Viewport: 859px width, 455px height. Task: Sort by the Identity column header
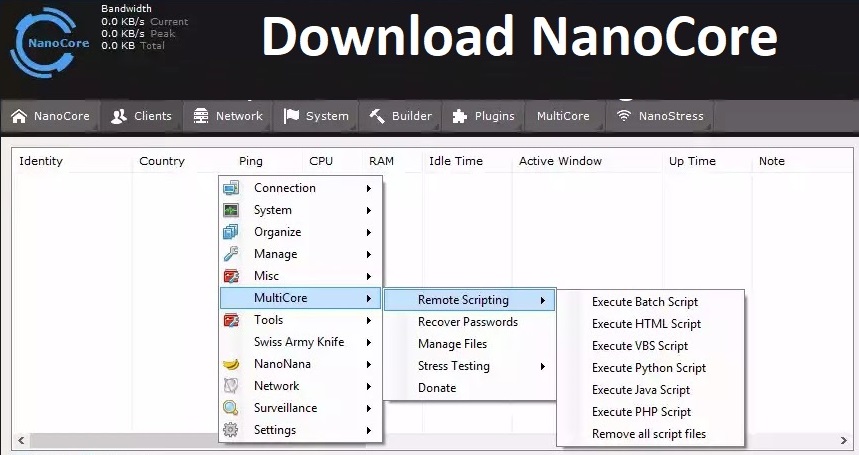72,161
